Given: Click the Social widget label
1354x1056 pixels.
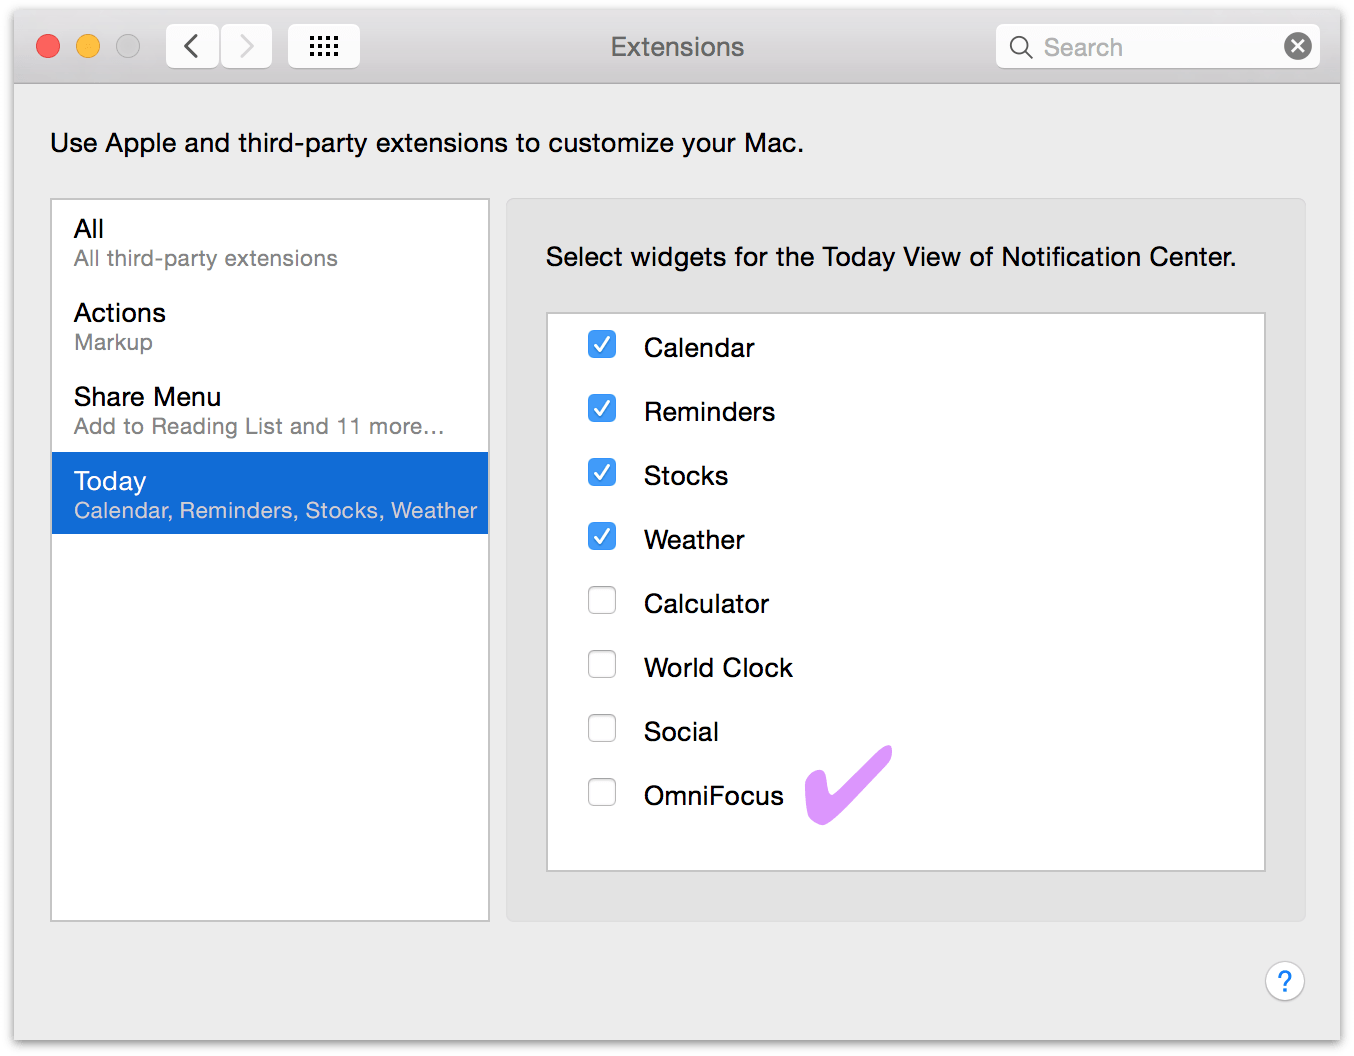Looking at the screenshot, I should point(681,732).
